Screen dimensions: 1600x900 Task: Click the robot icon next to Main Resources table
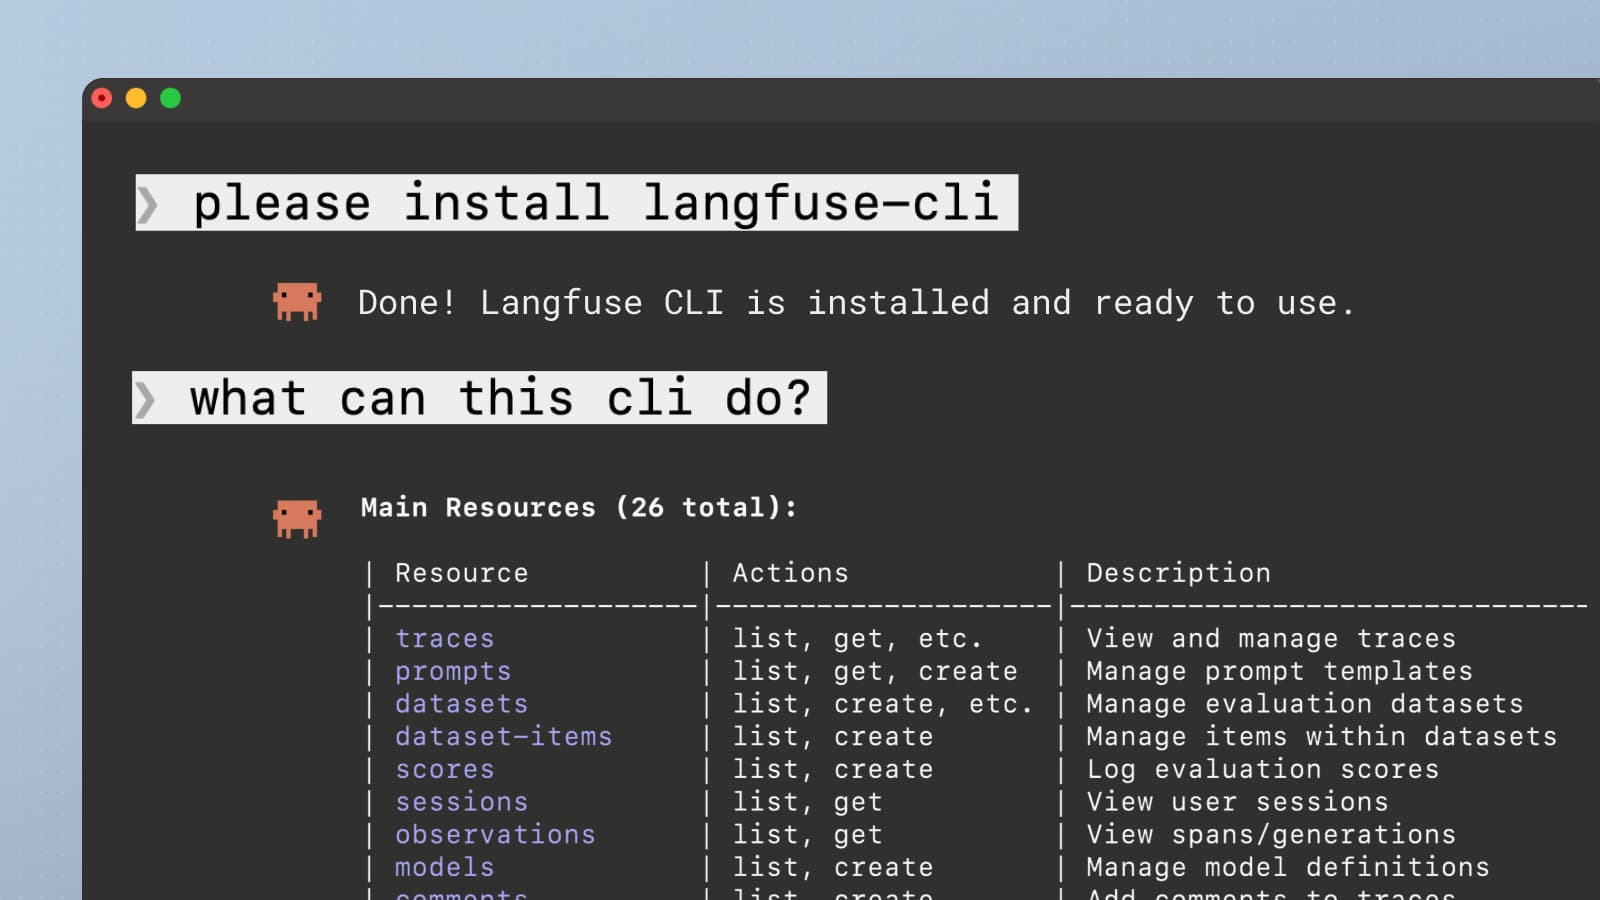(x=295, y=517)
